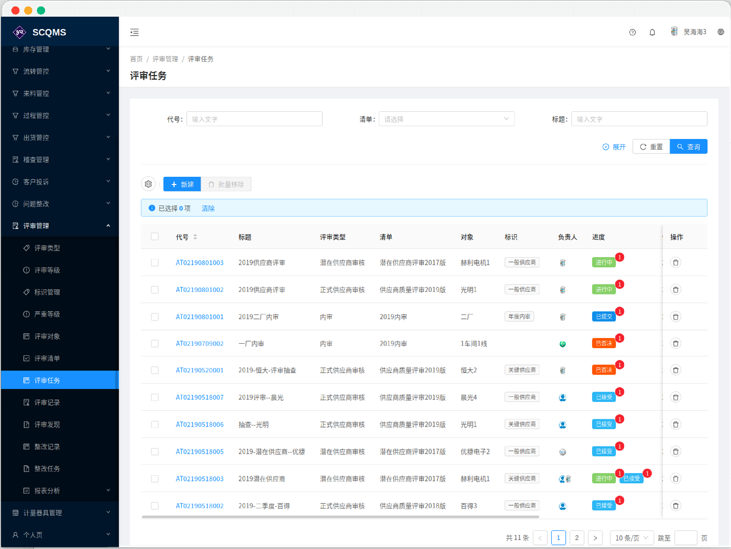This screenshot has height=549, width=731.
Task: Click the green 负责人 avatar in row AT02190709002
Action: pyautogui.click(x=563, y=344)
